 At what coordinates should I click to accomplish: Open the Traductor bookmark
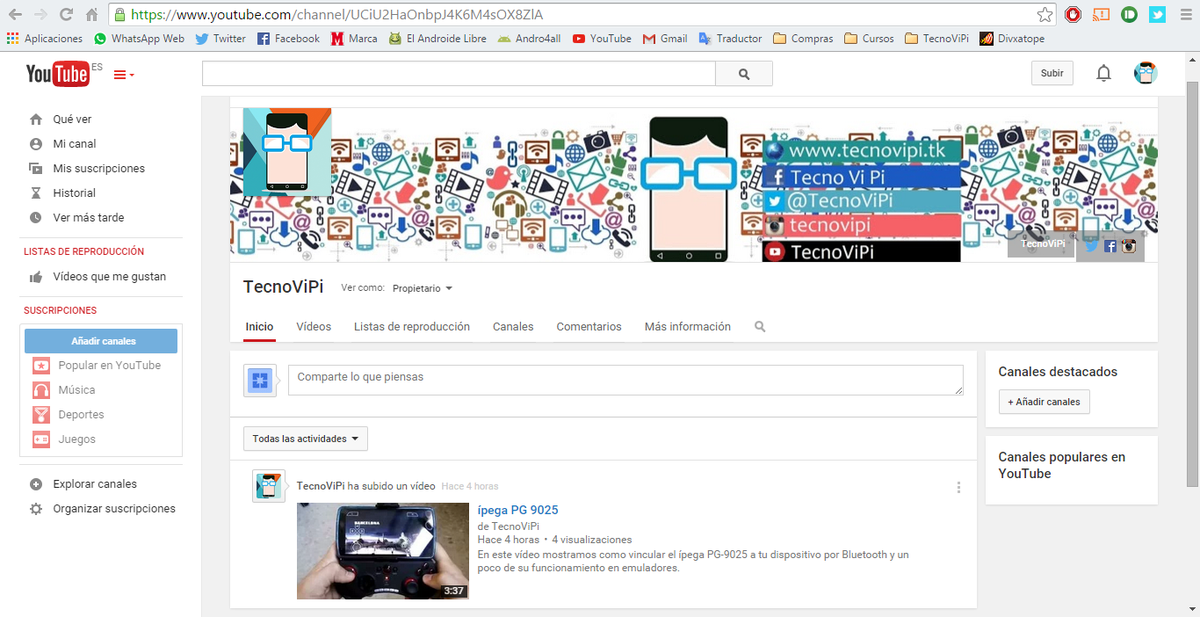pyautogui.click(x=730, y=38)
